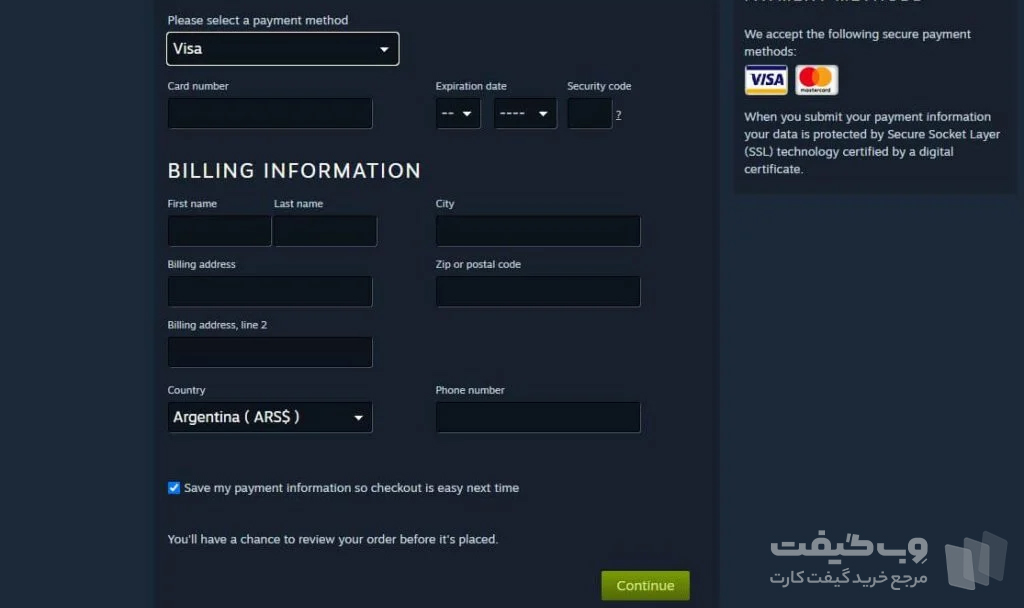Click the 'Zip or postal code' label
The image size is (1024, 608).
(478, 264)
